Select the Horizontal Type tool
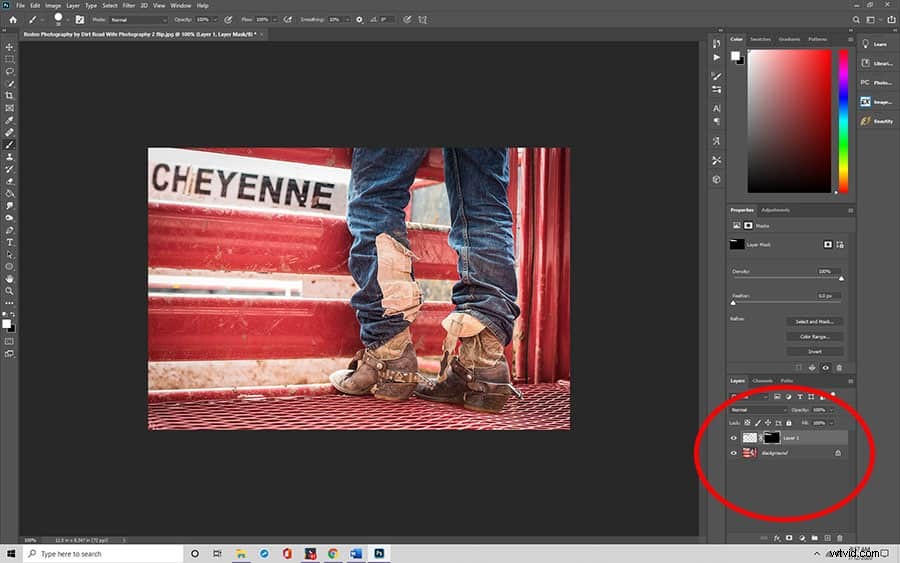Screen dimensions: 900x563 pyautogui.click(x=9, y=242)
